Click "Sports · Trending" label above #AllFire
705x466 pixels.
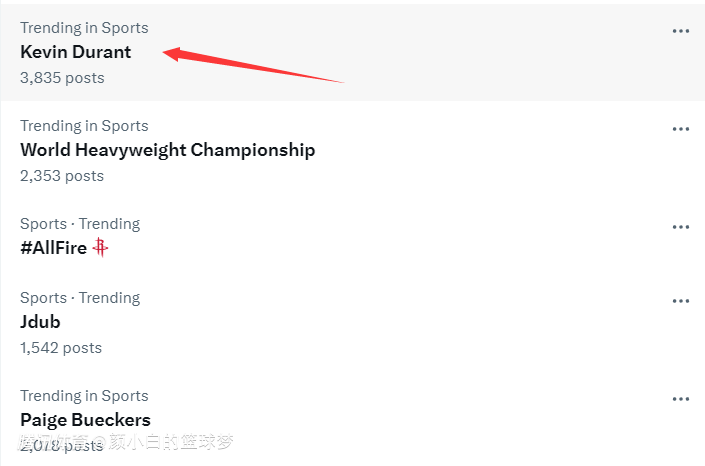click(x=80, y=224)
